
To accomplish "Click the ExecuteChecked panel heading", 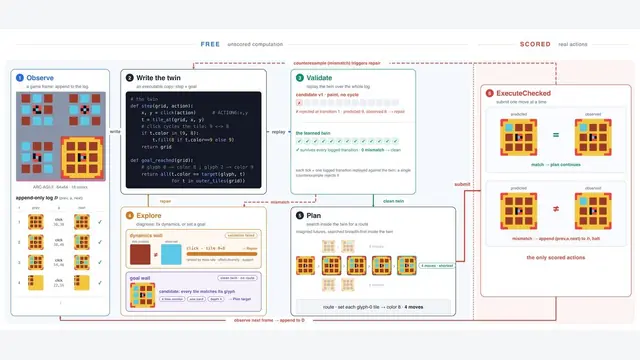I will [523, 93].
